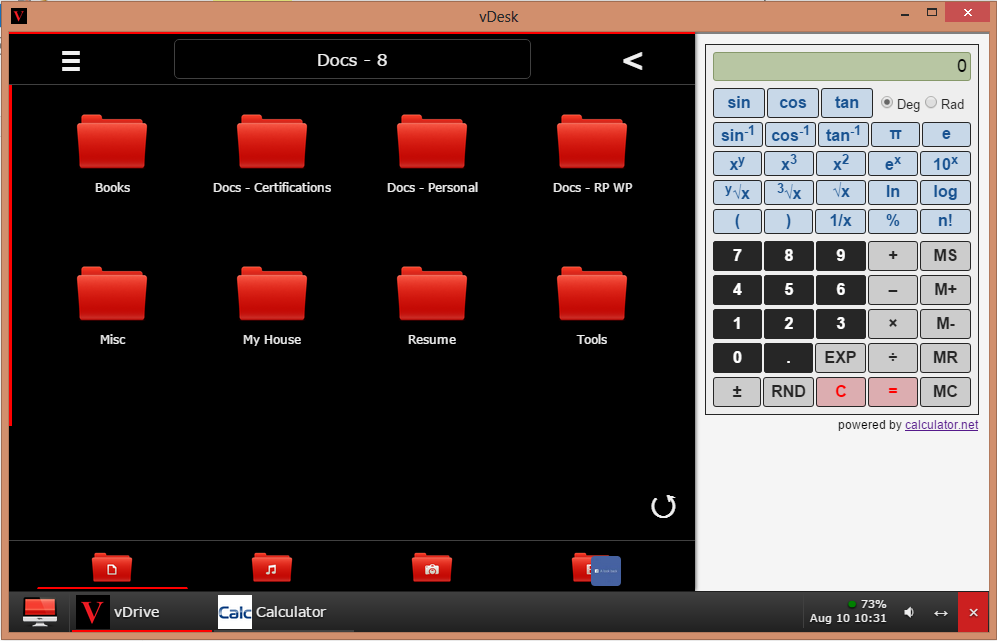This screenshot has height=641, width=997.
Task: Select the Rad radio button
Action: tap(931, 103)
